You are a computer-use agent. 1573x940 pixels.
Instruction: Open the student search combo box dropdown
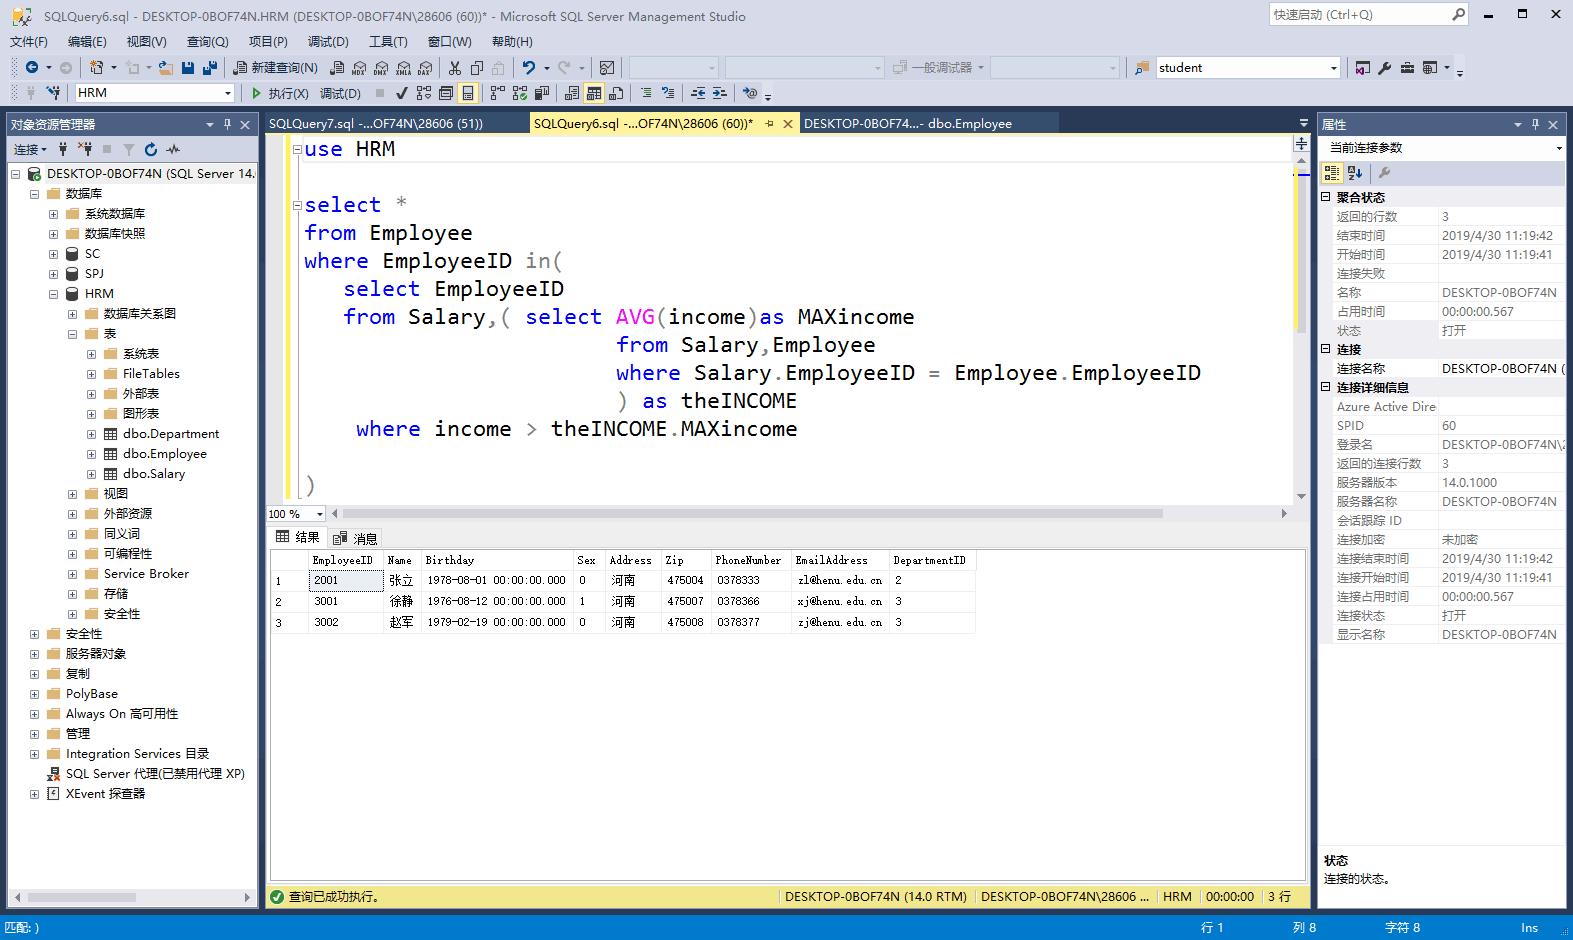1333,68
